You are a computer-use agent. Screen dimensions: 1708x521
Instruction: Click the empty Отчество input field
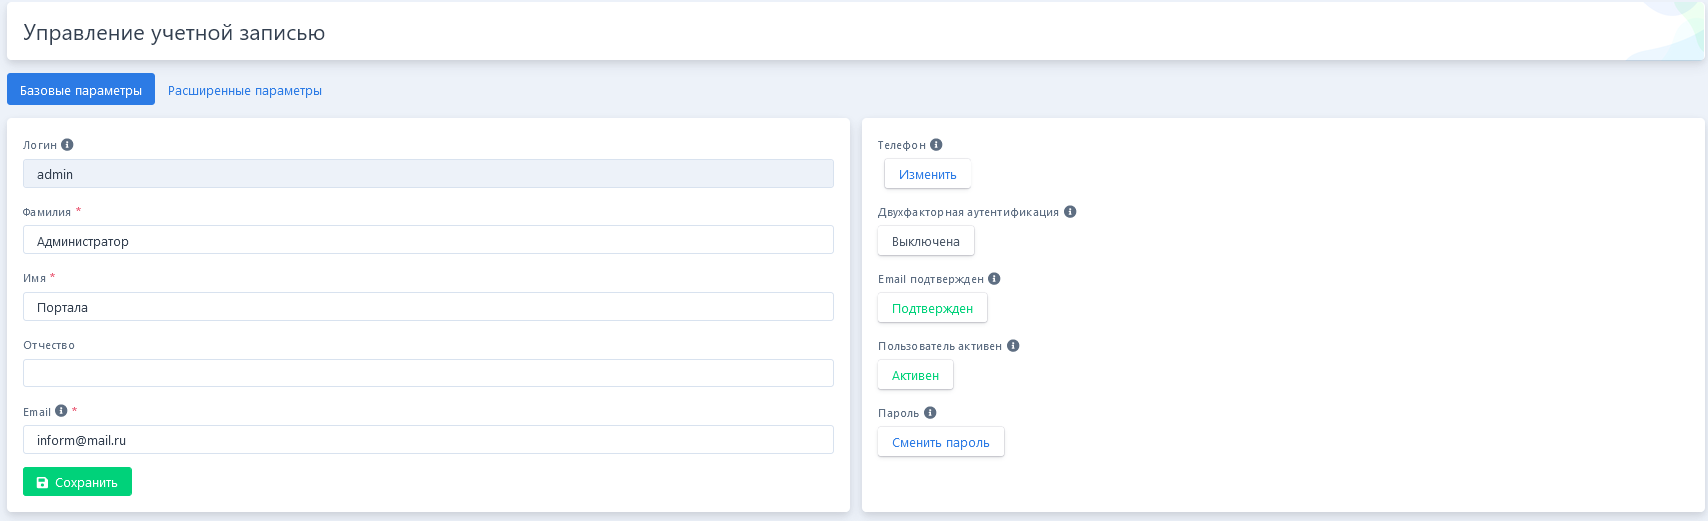[x=428, y=373]
